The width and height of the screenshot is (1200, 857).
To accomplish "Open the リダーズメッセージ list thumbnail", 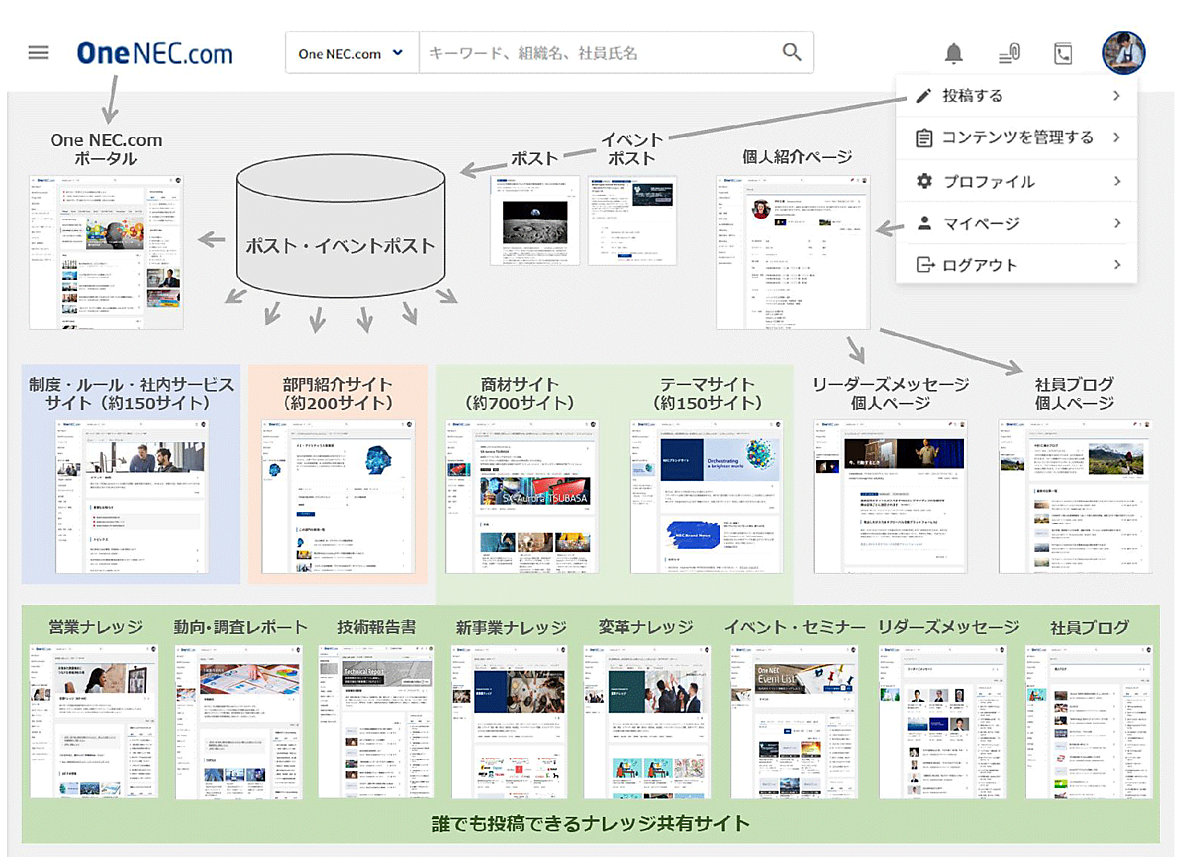I will (x=942, y=721).
